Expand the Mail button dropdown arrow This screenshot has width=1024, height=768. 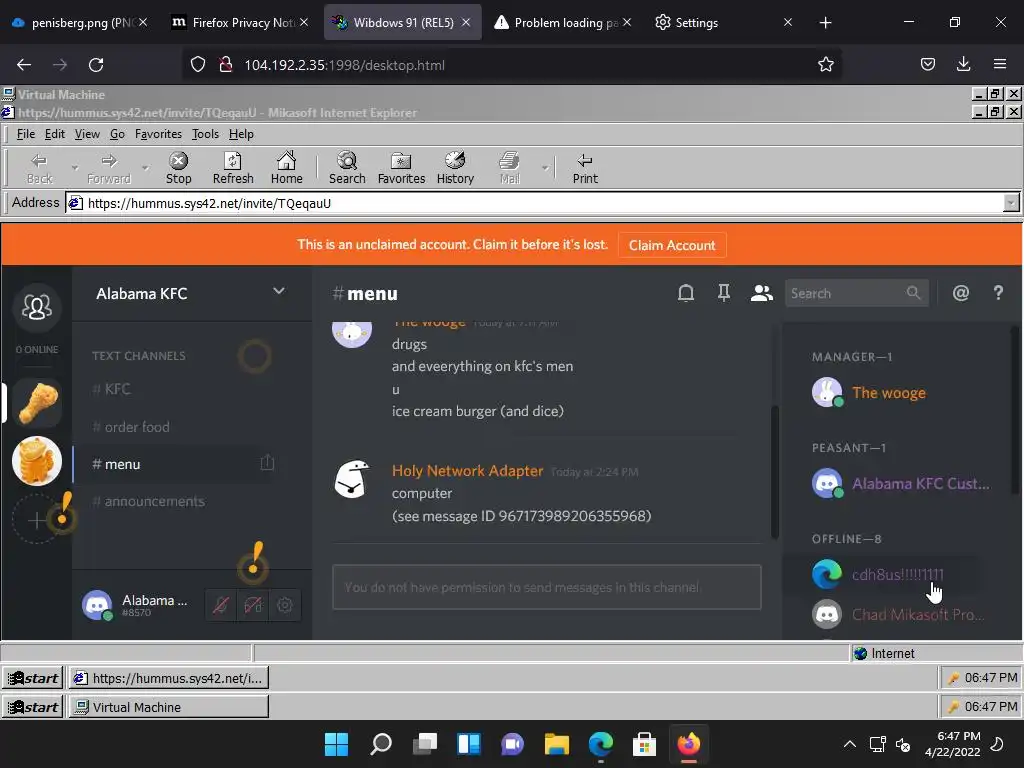click(x=545, y=168)
